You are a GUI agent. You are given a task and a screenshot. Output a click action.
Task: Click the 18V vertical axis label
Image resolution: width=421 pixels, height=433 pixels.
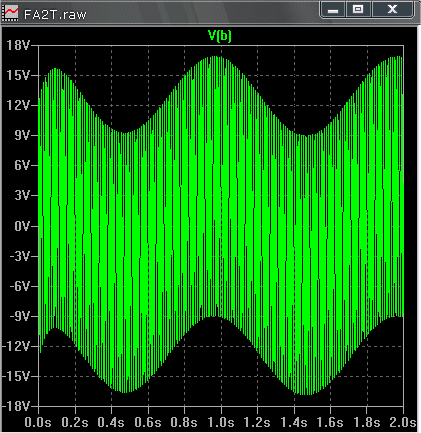coord(18,45)
